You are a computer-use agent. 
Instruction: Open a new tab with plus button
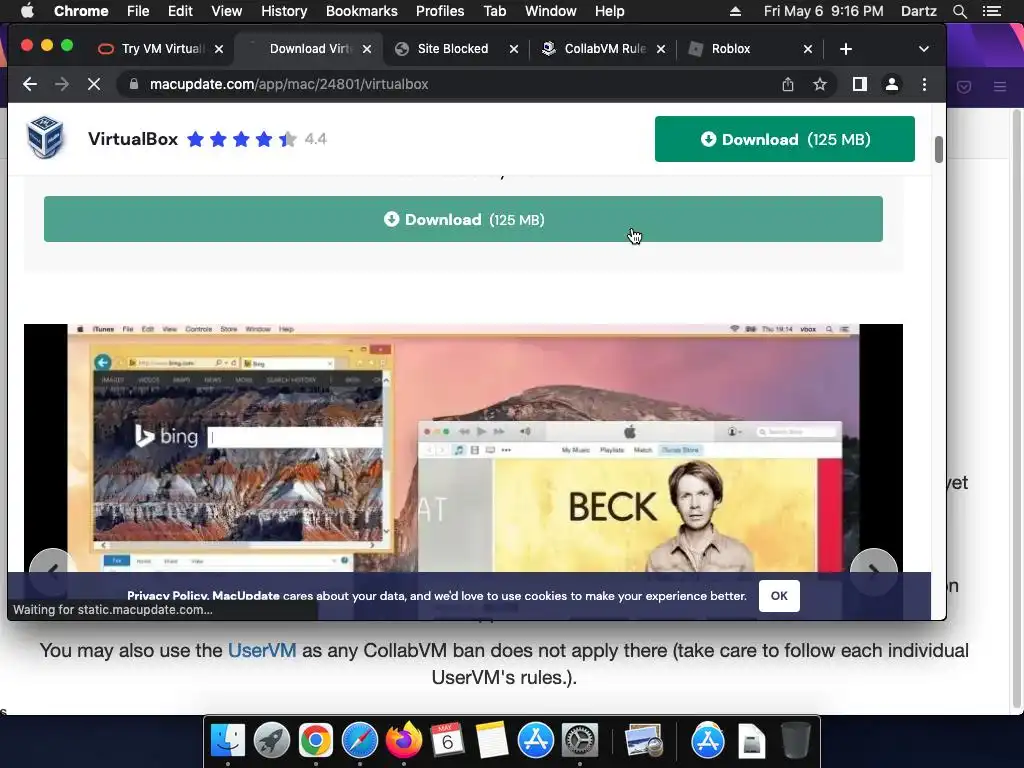846,49
